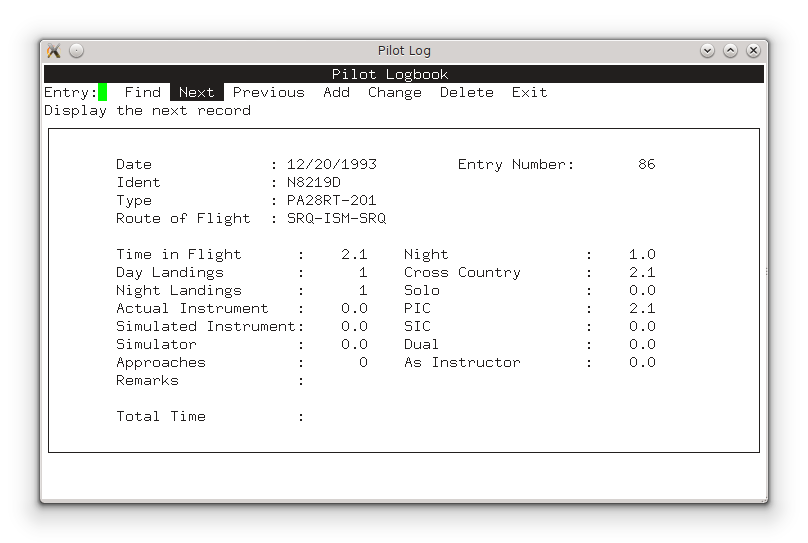Click the route SRQ-ISM-SRQ
The width and height of the screenshot is (808, 543).
336,218
